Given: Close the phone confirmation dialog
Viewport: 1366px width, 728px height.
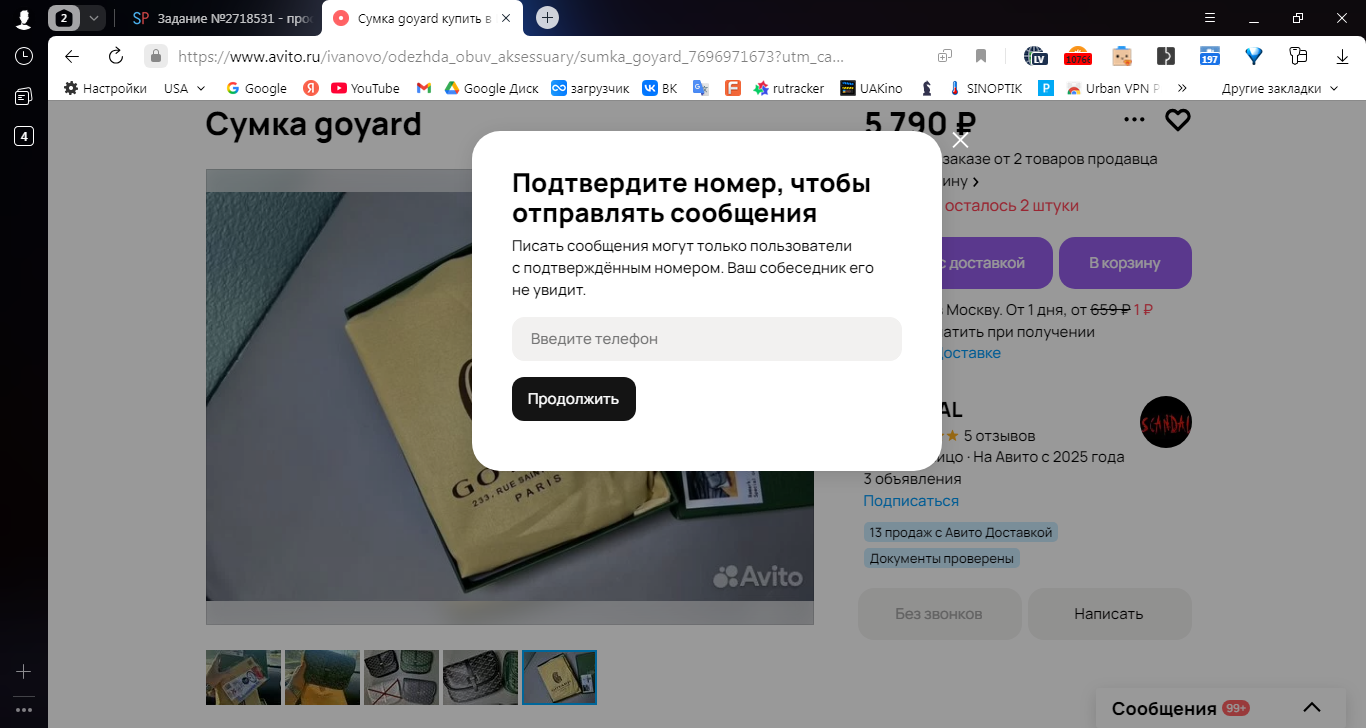Looking at the screenshot, I should (961, 140).
